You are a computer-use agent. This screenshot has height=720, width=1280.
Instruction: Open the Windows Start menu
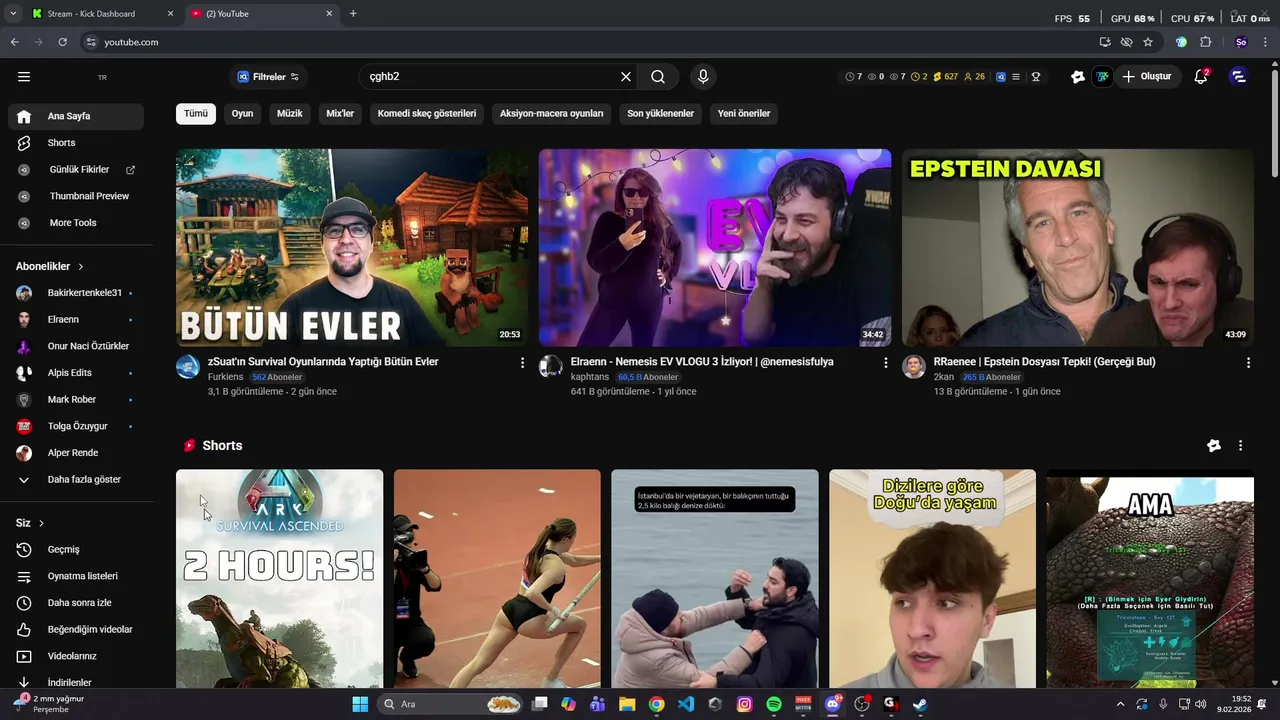360,704
